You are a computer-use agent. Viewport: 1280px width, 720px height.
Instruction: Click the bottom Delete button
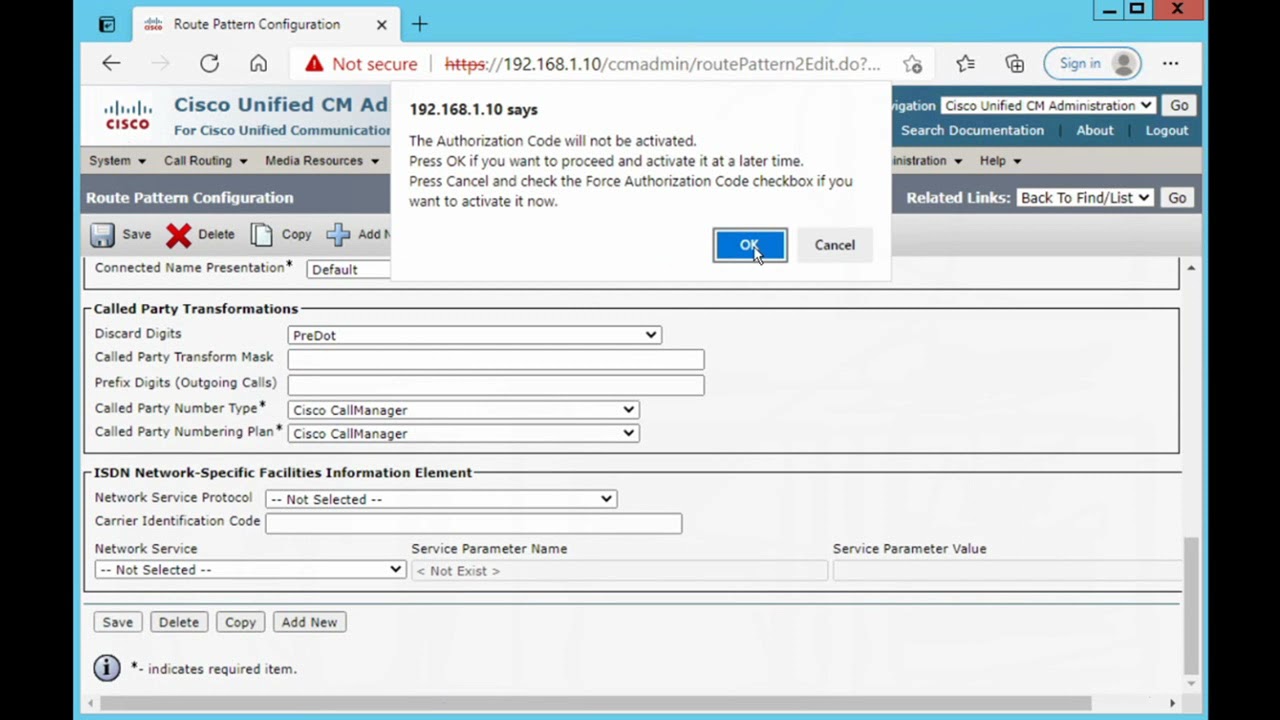point(178,622)
